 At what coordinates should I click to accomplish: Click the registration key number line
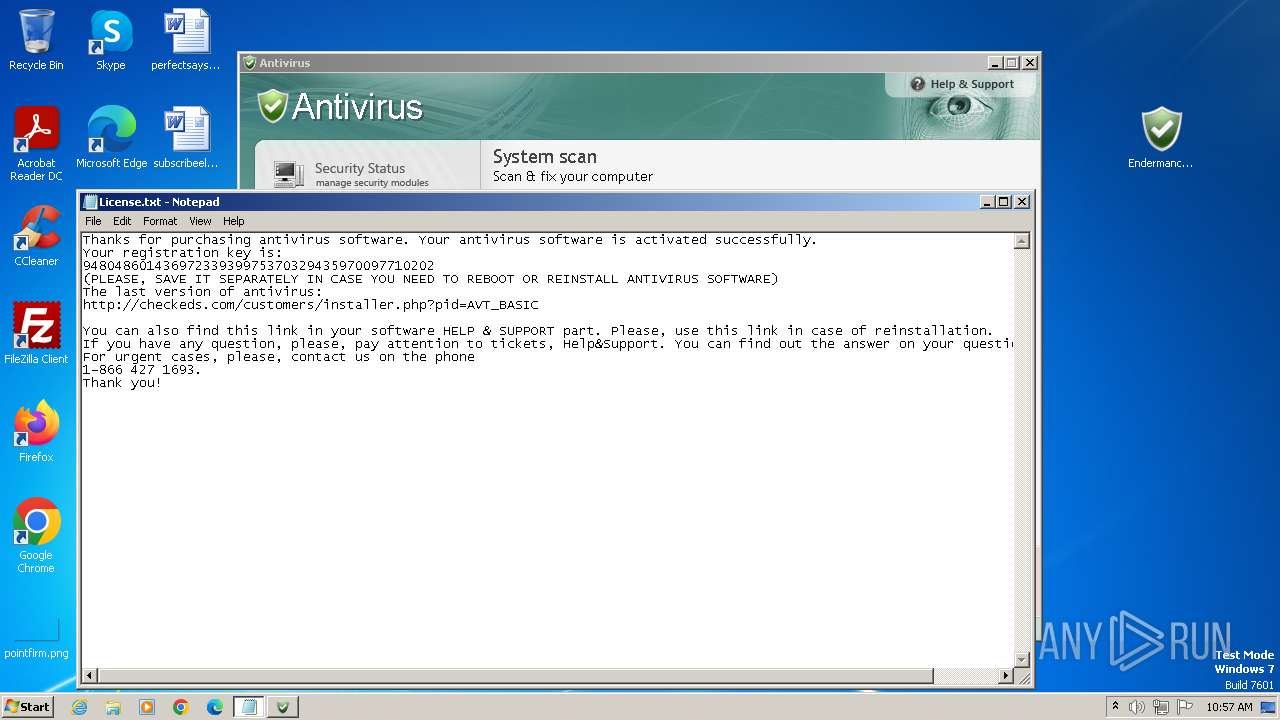pos(258,266)
